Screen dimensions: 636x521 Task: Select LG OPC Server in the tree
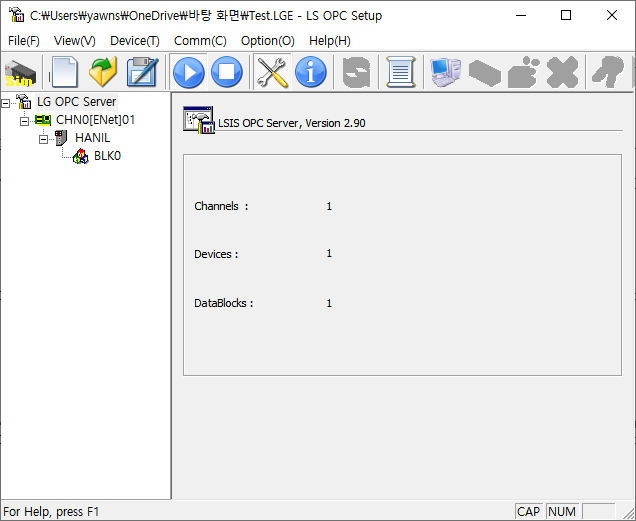click(x=76, y=102)
